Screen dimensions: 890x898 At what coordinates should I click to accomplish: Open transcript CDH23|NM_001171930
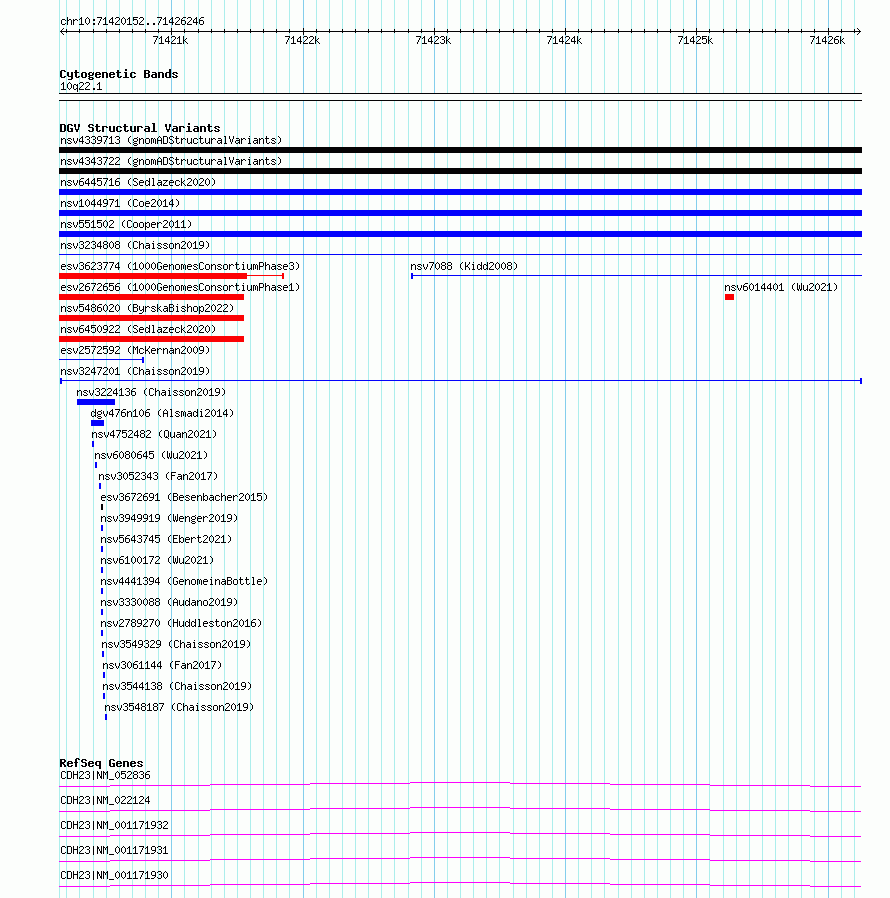coord(115,875)
